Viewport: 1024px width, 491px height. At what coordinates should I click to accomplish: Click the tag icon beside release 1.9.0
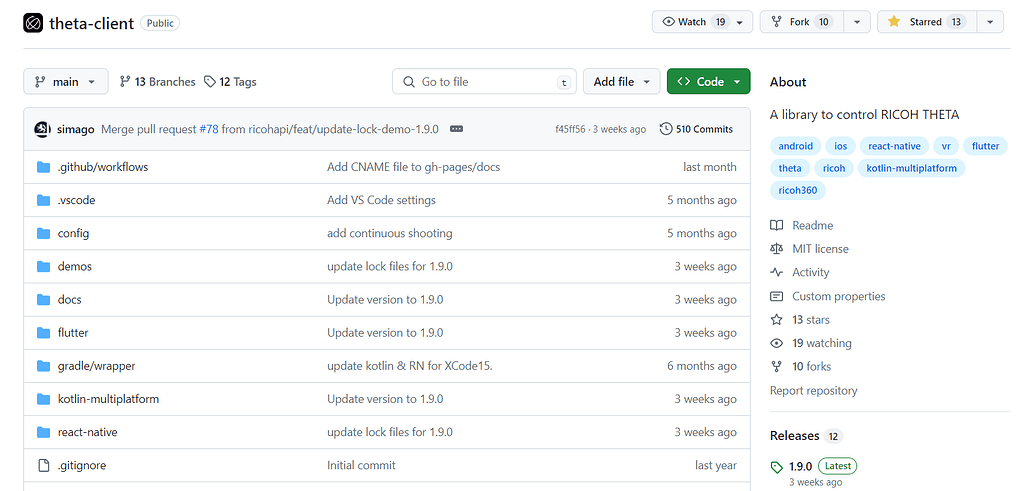[776, 467]
